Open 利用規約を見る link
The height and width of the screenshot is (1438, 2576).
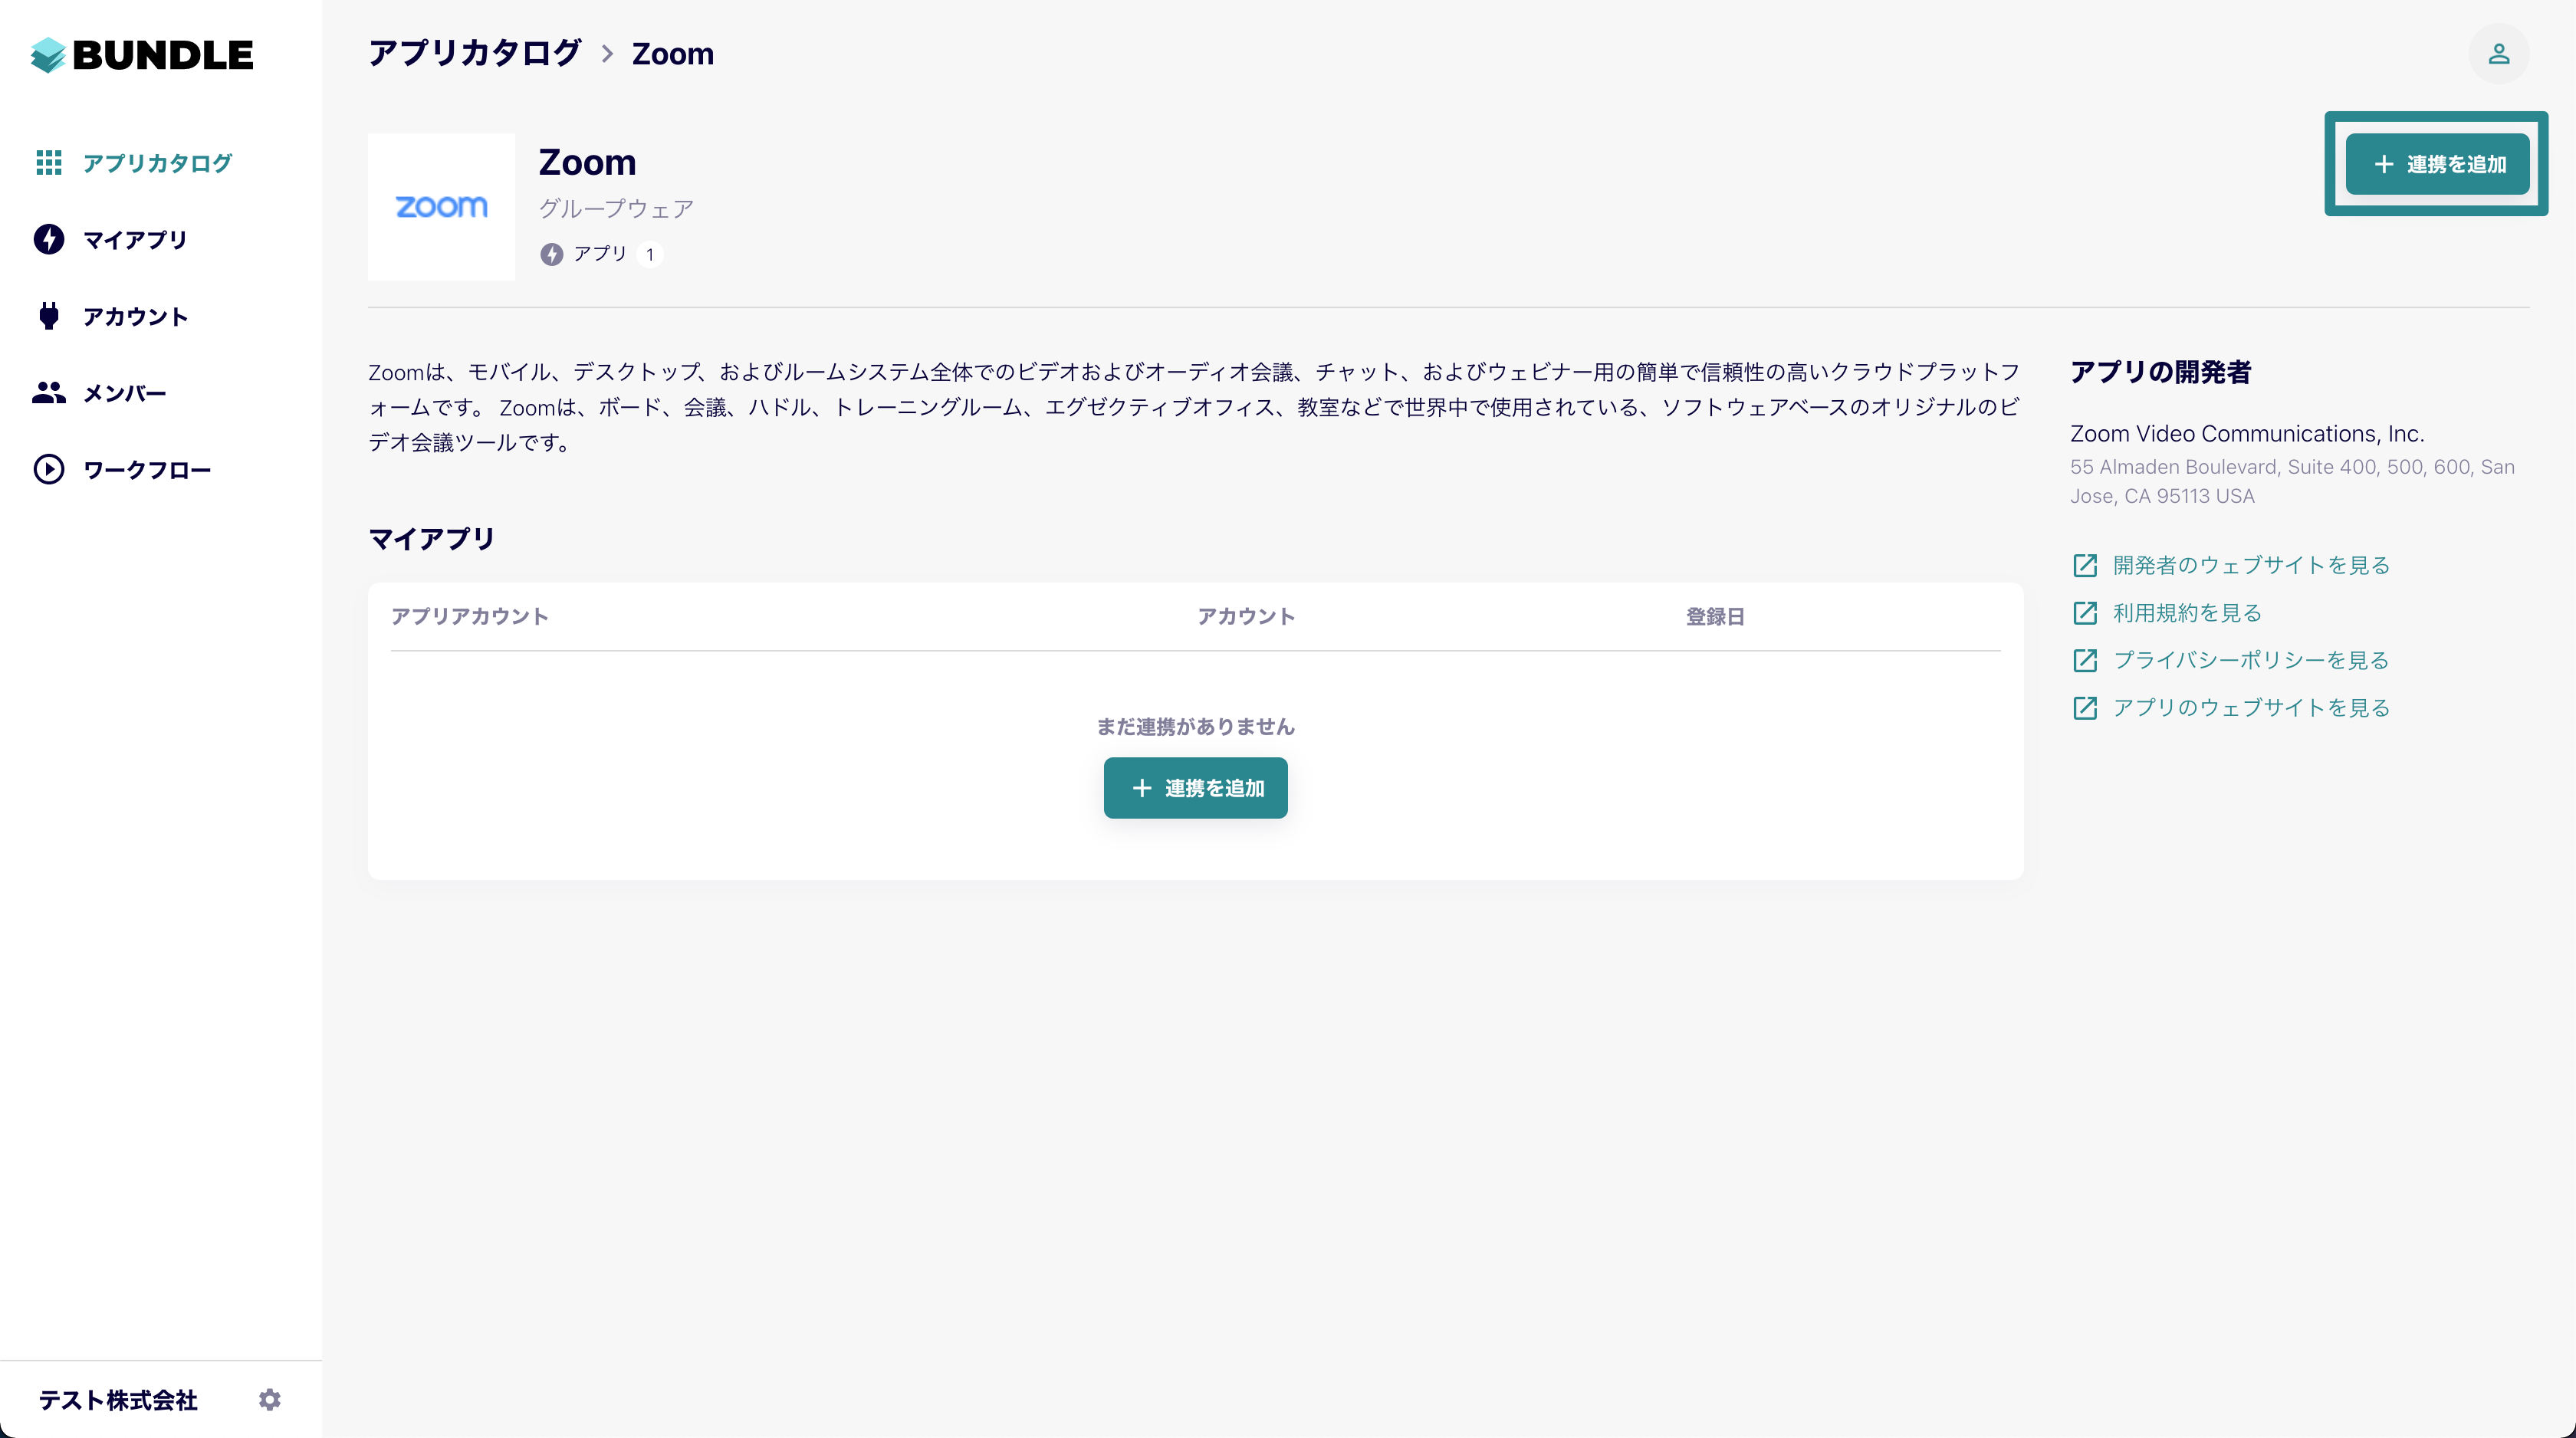2187,613
